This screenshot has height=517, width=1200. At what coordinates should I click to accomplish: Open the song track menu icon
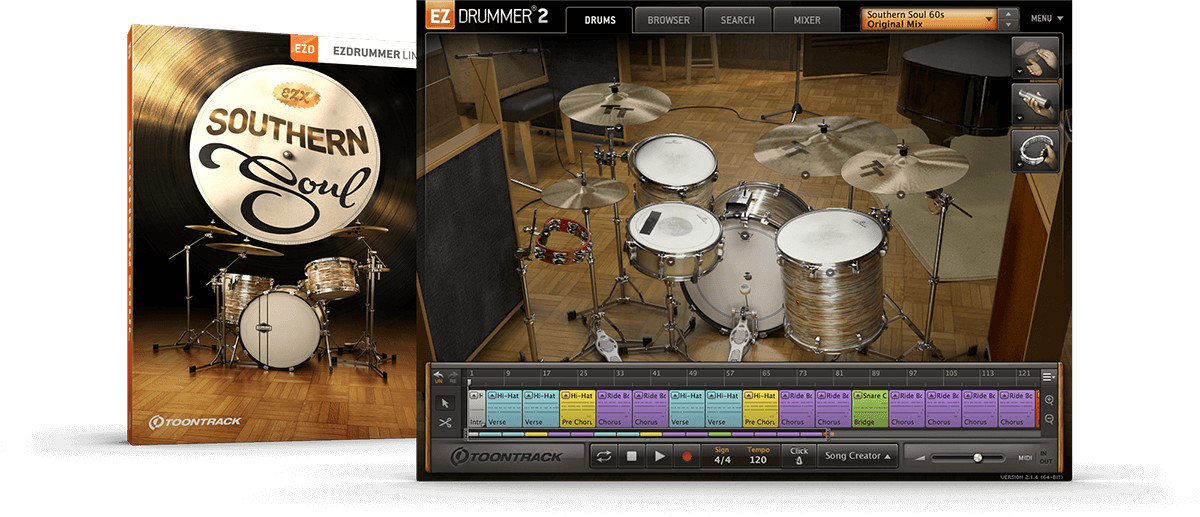(x=1049, y=376)
